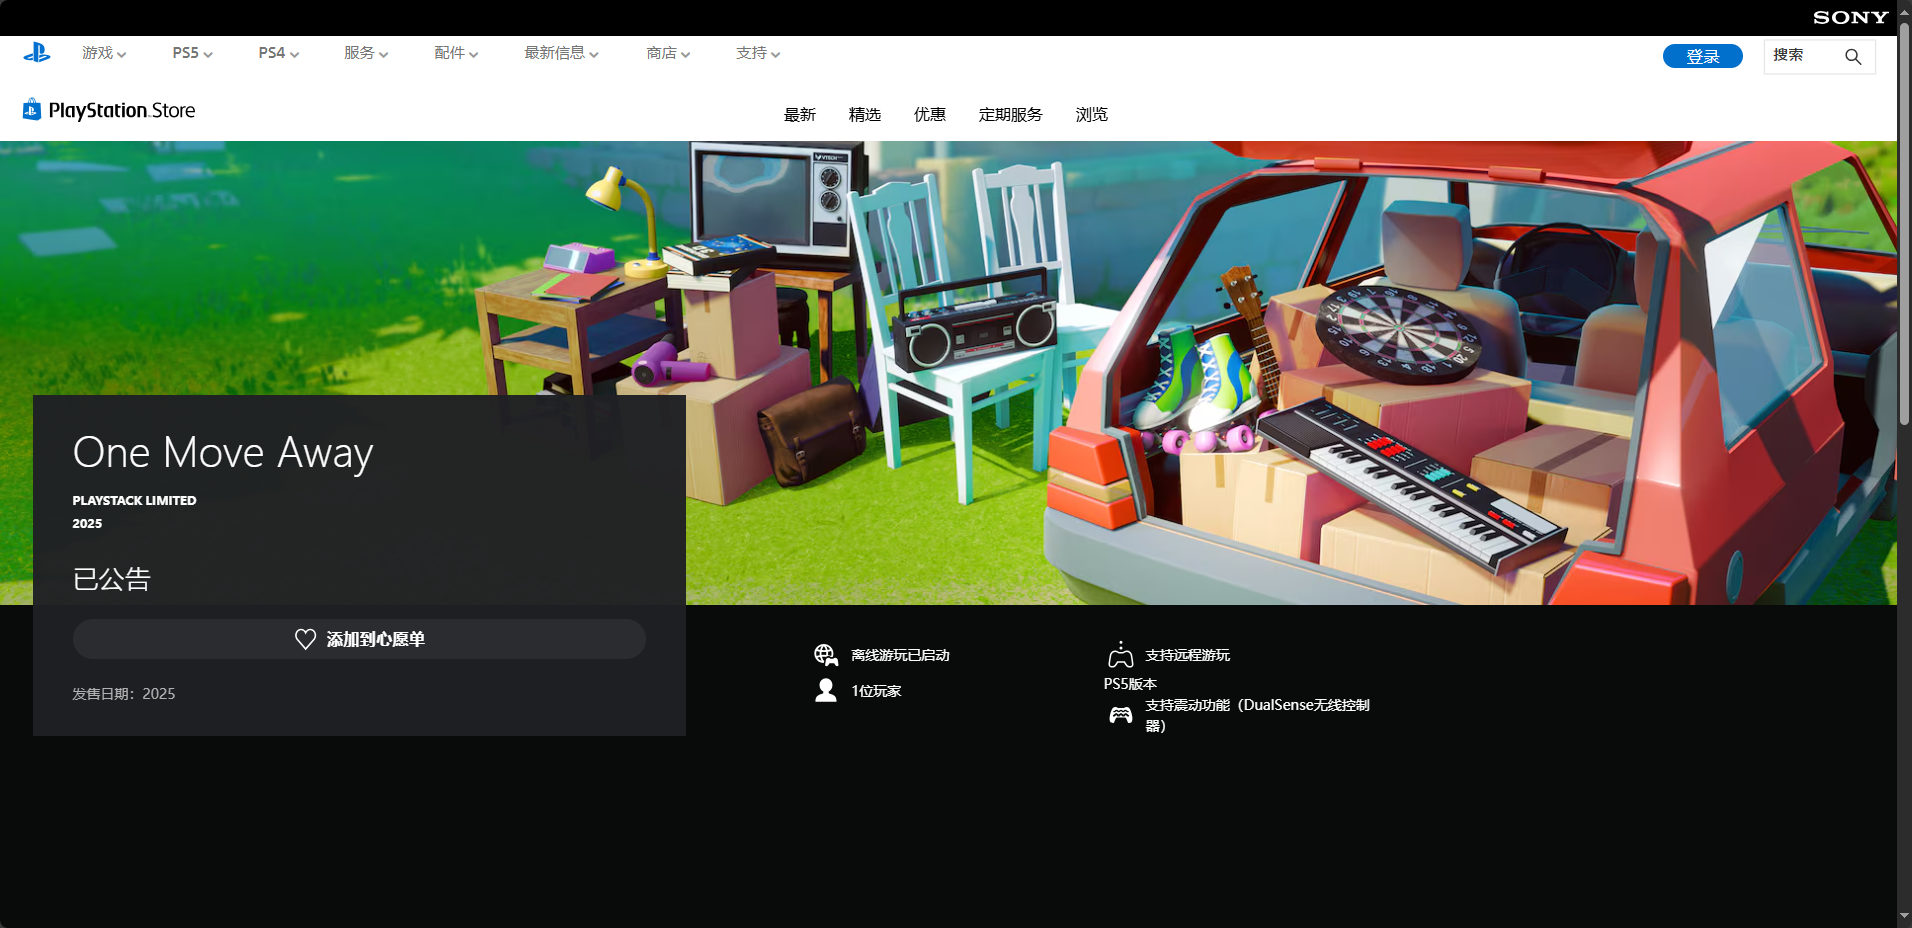Expand the PS4 dropdown menu
Image resolution: width=1912 pixels, height=928 pixels.
coord(278,53)
